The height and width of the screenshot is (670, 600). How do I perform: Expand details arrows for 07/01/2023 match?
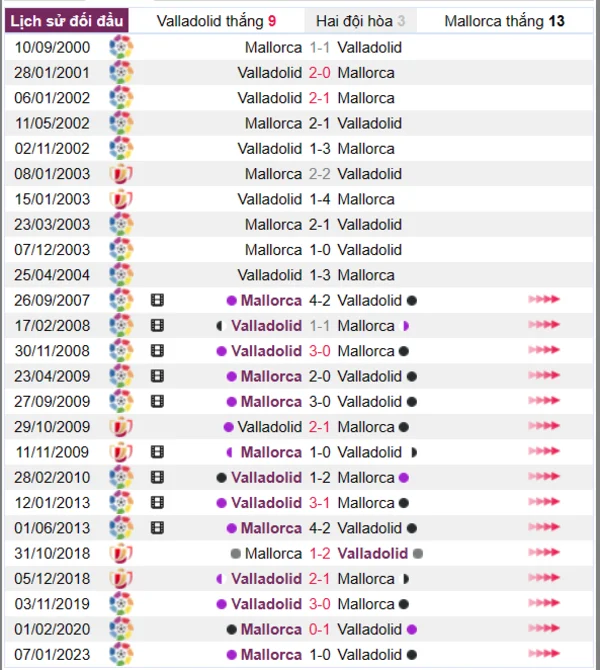(544, 653)
